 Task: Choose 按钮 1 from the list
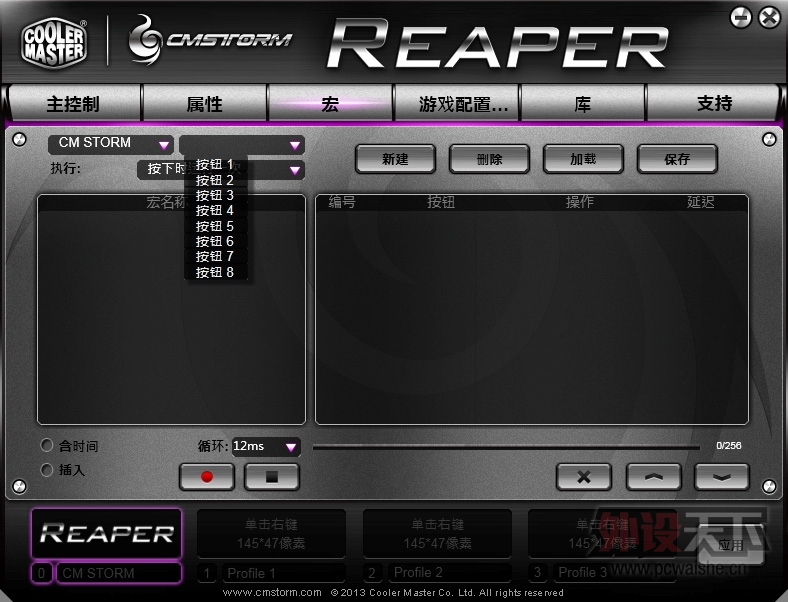[x=216, y=164]
